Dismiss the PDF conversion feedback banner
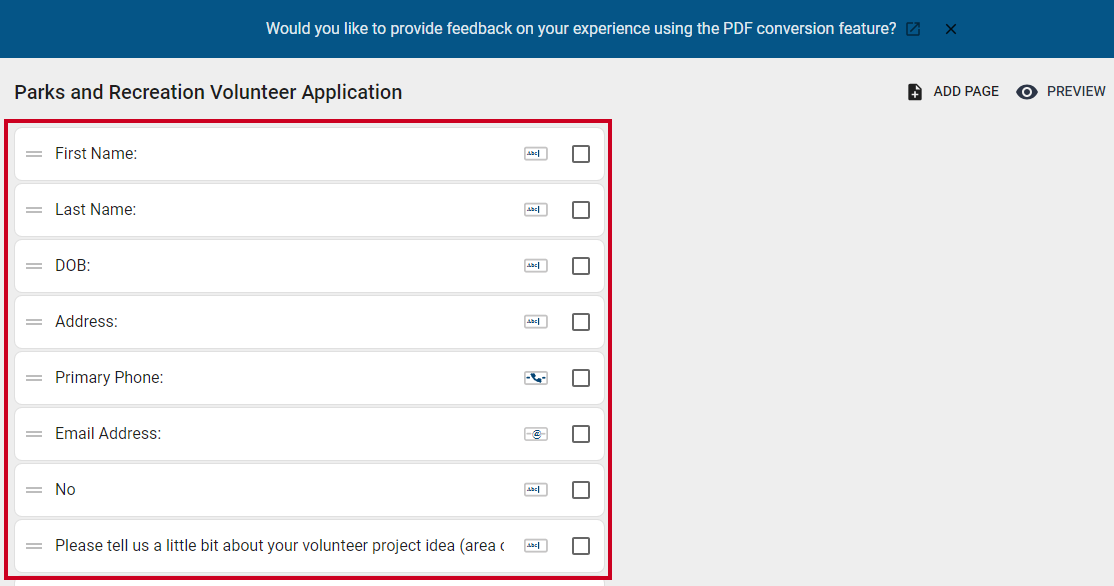This screenshot has width=1114, height=586. click(x=951, y=29)
